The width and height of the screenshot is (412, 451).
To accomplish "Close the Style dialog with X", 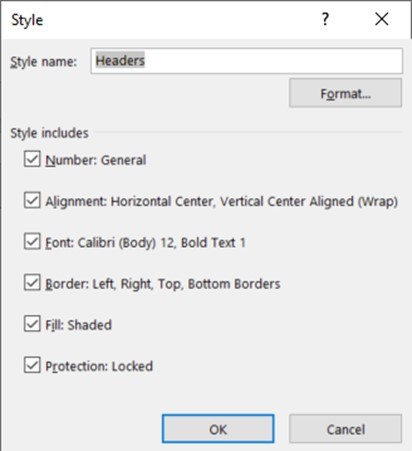I will 382,19.
